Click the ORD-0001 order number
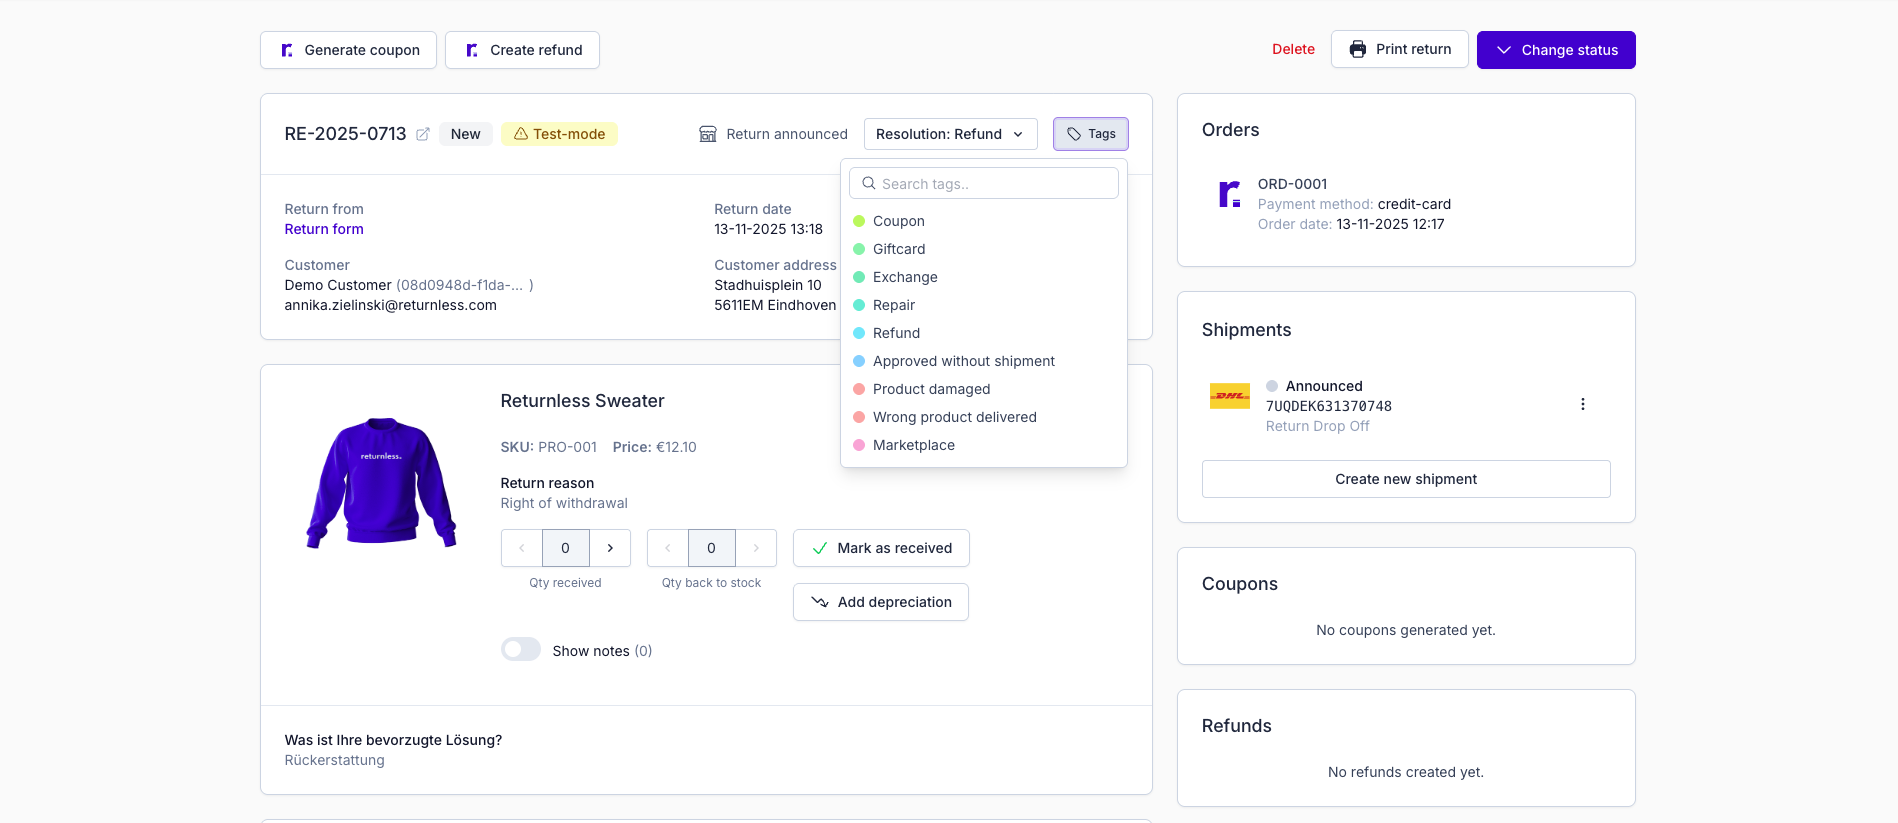1898x823 pixels. [1293, 184]
